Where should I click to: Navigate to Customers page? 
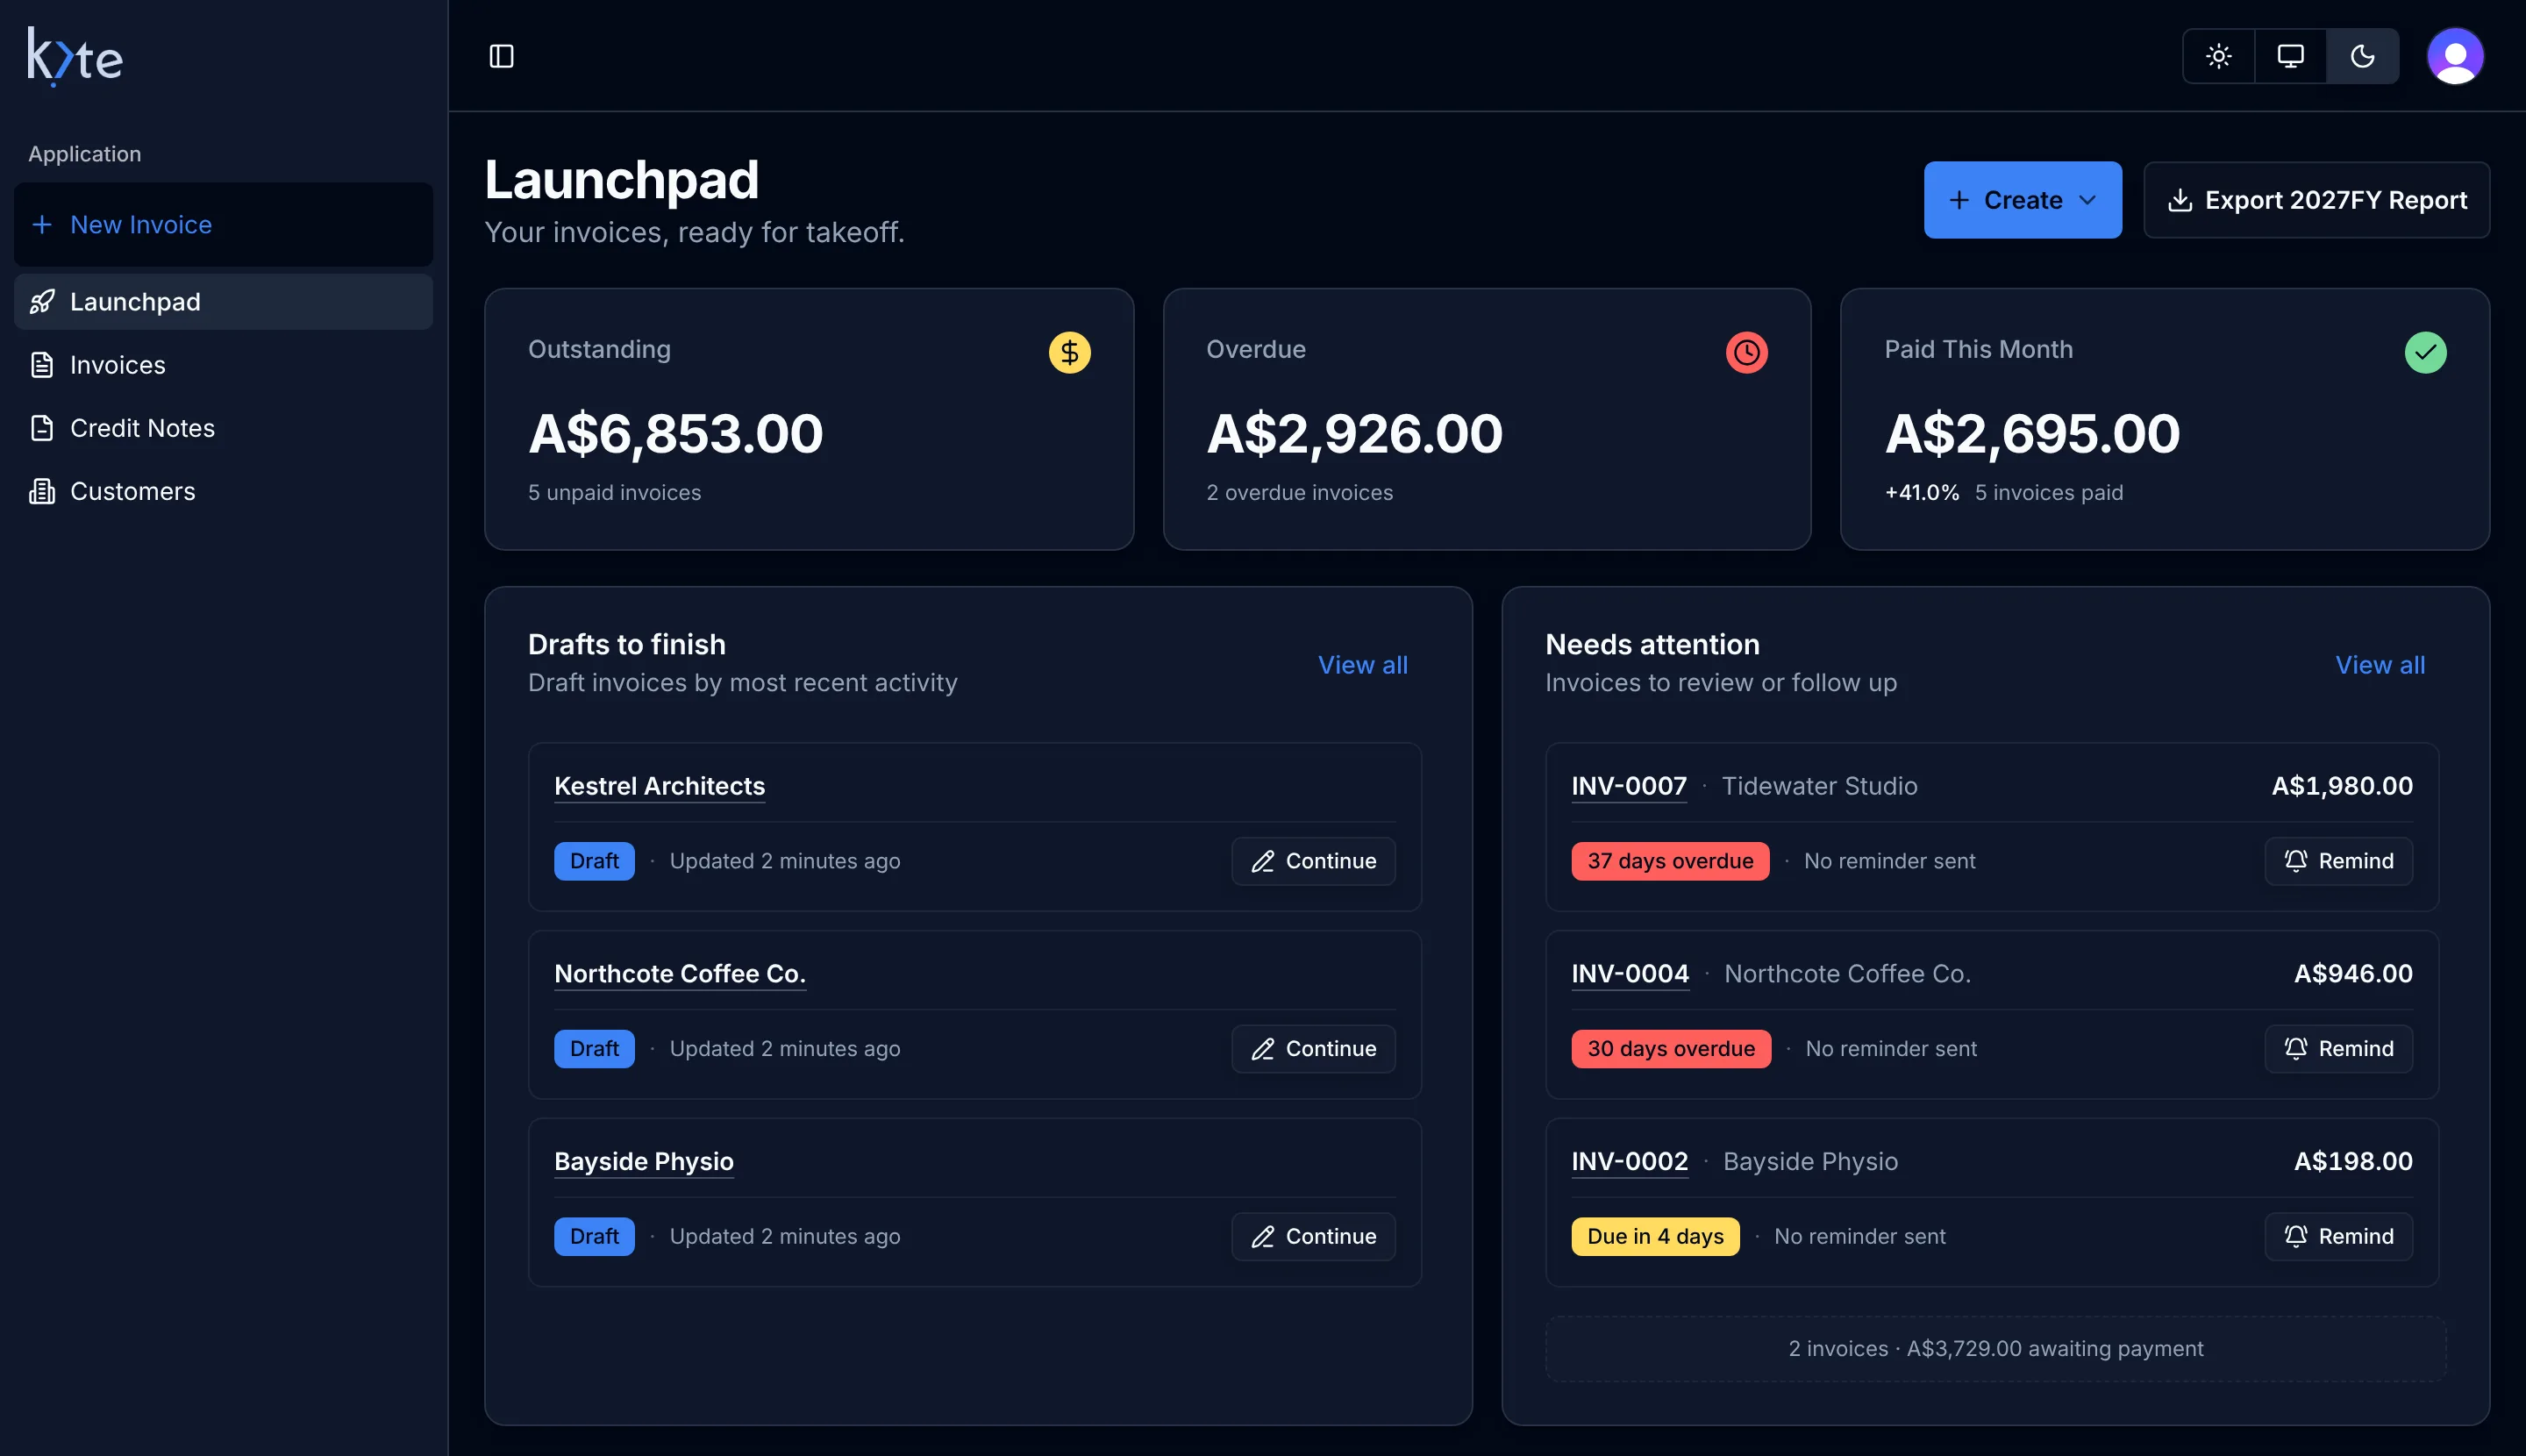[223, 490]
